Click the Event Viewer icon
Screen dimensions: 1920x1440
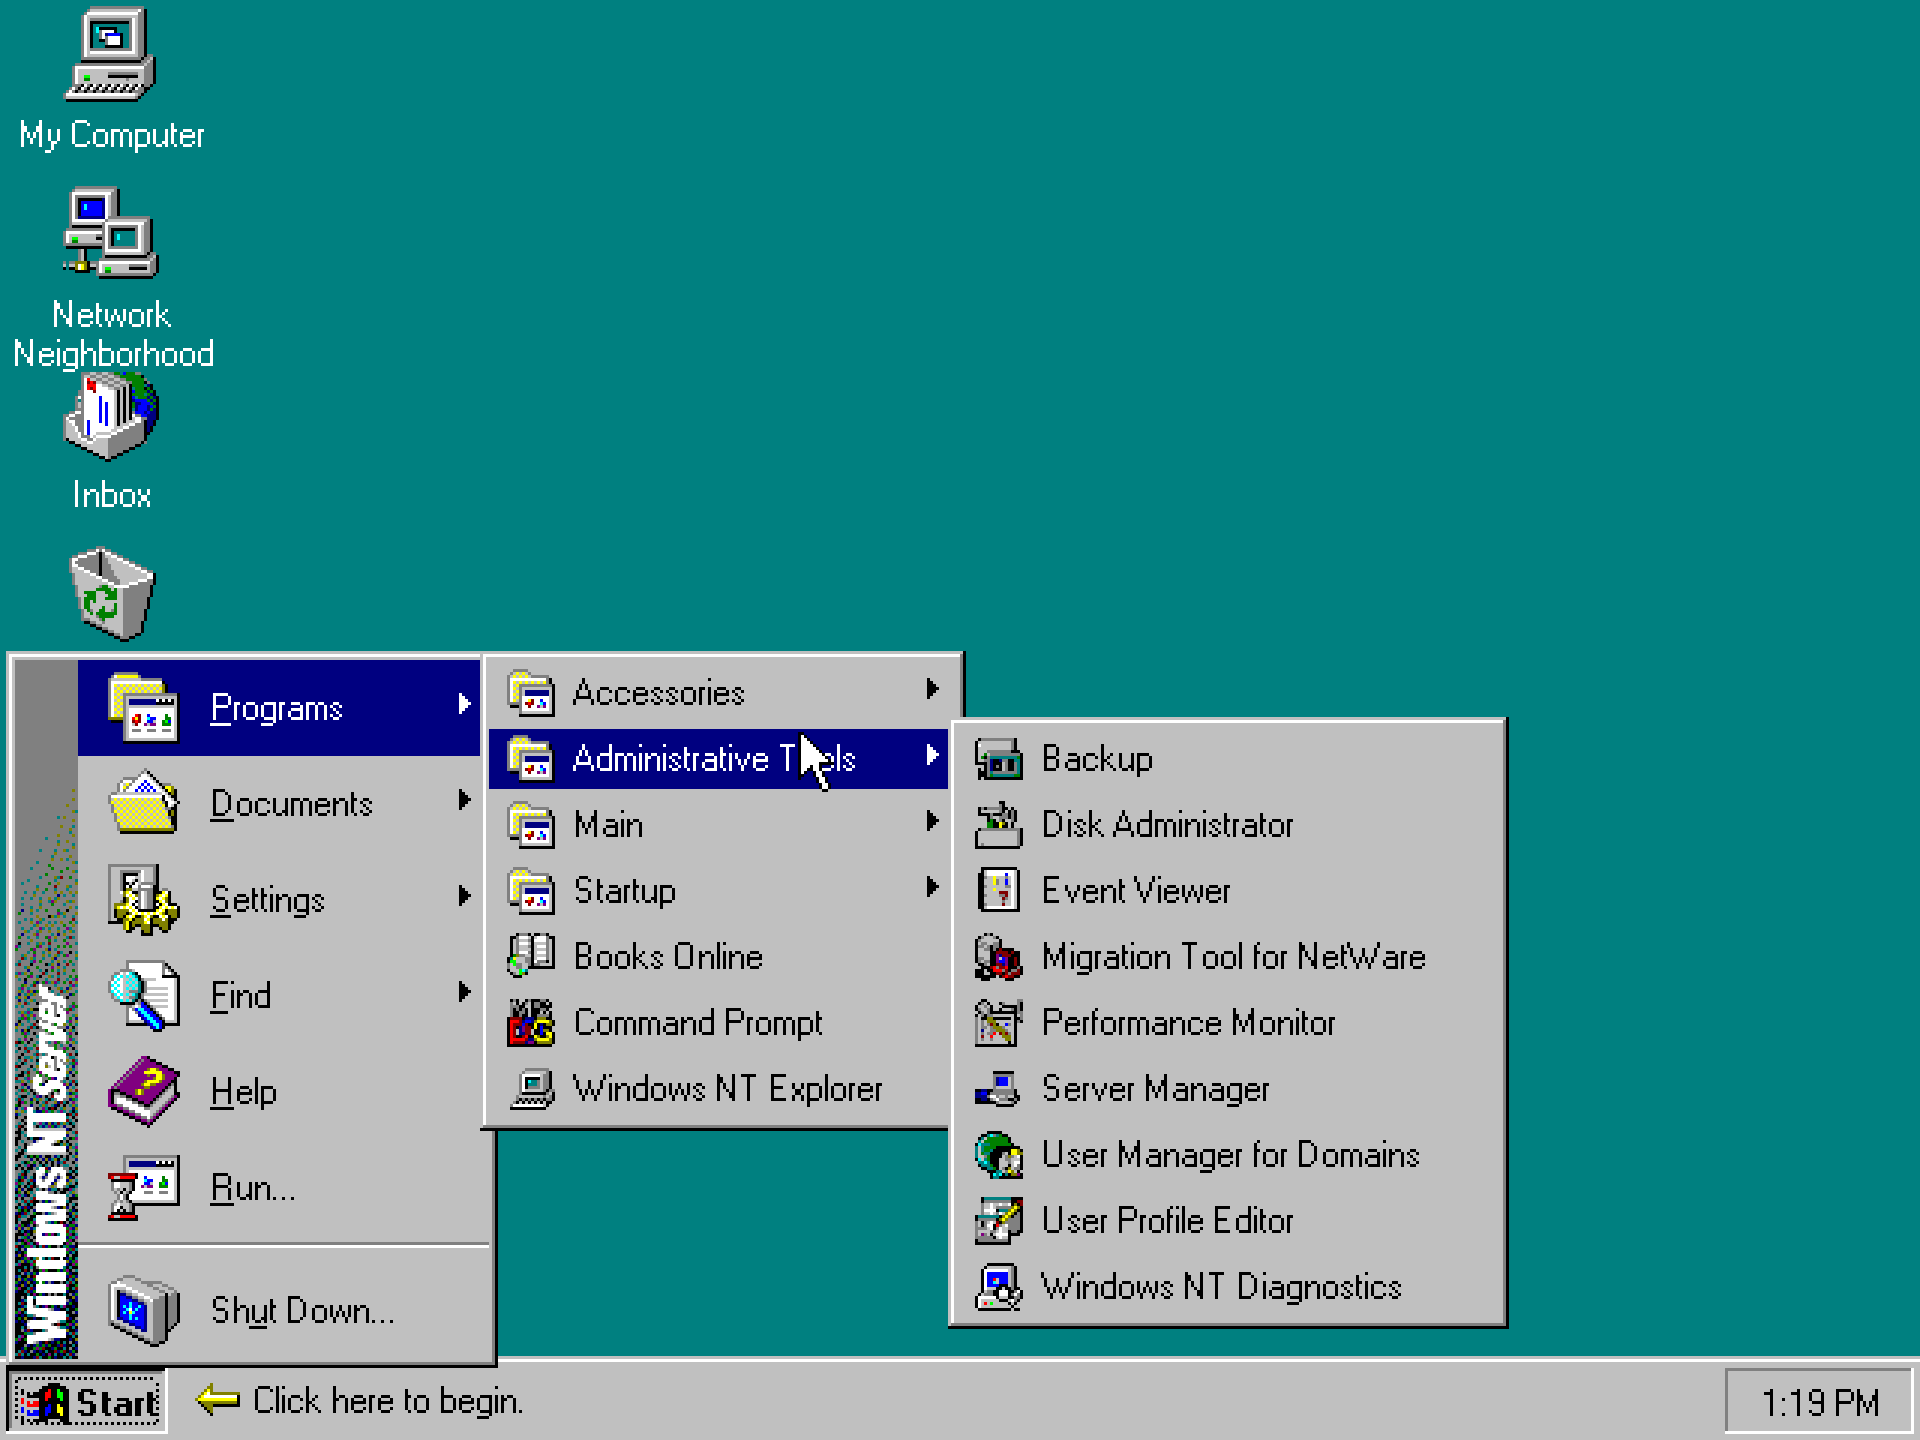pyautogui.click(x=998, y=891)
